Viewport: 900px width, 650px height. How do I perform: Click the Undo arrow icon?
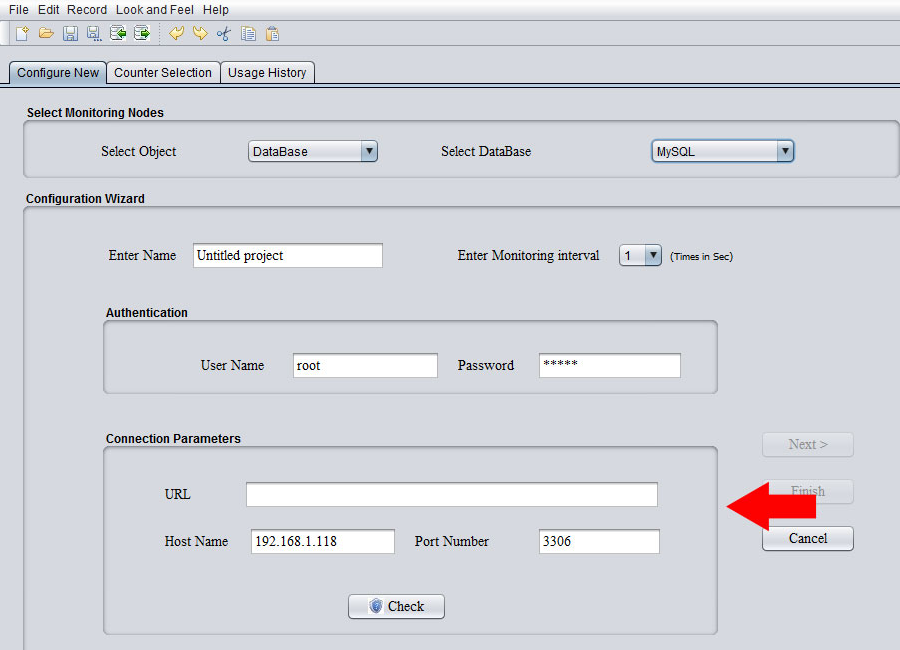pos(177,34)
